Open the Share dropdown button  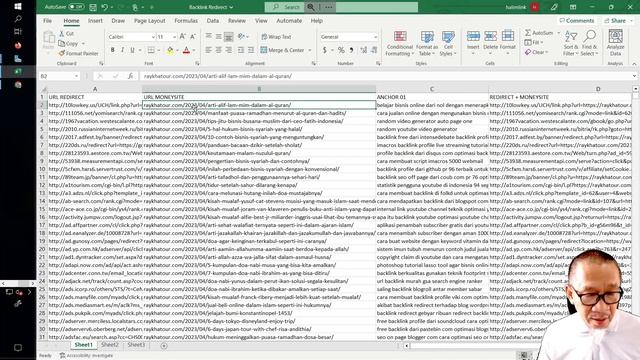tap(618, 20)
